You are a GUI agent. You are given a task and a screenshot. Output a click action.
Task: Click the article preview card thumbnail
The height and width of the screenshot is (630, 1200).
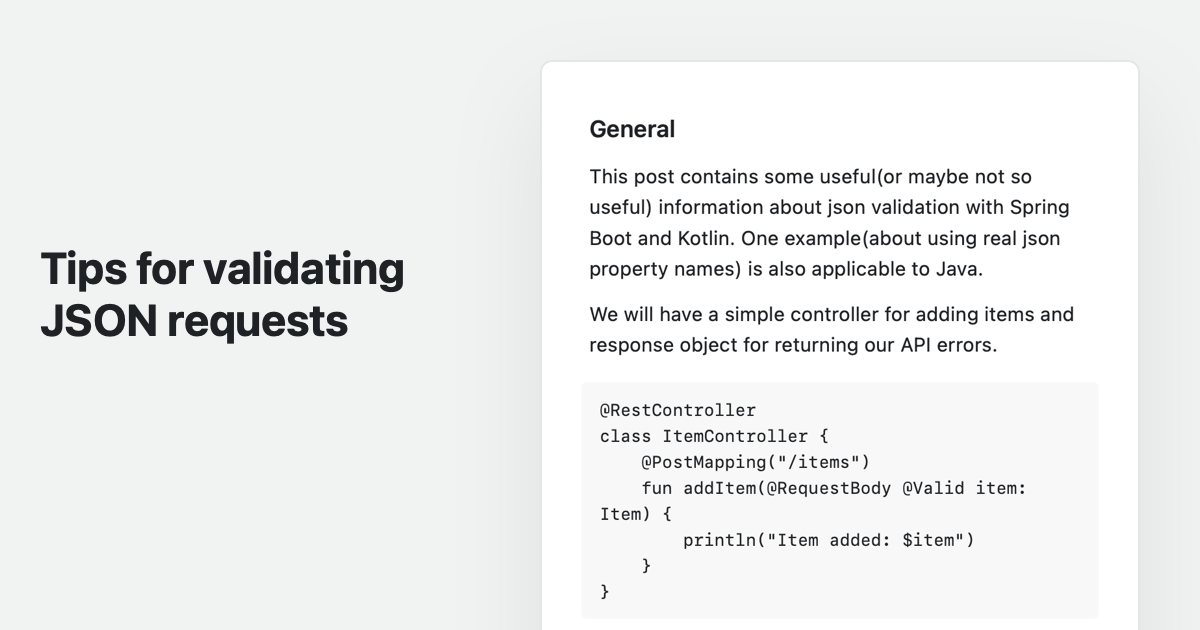840,346
